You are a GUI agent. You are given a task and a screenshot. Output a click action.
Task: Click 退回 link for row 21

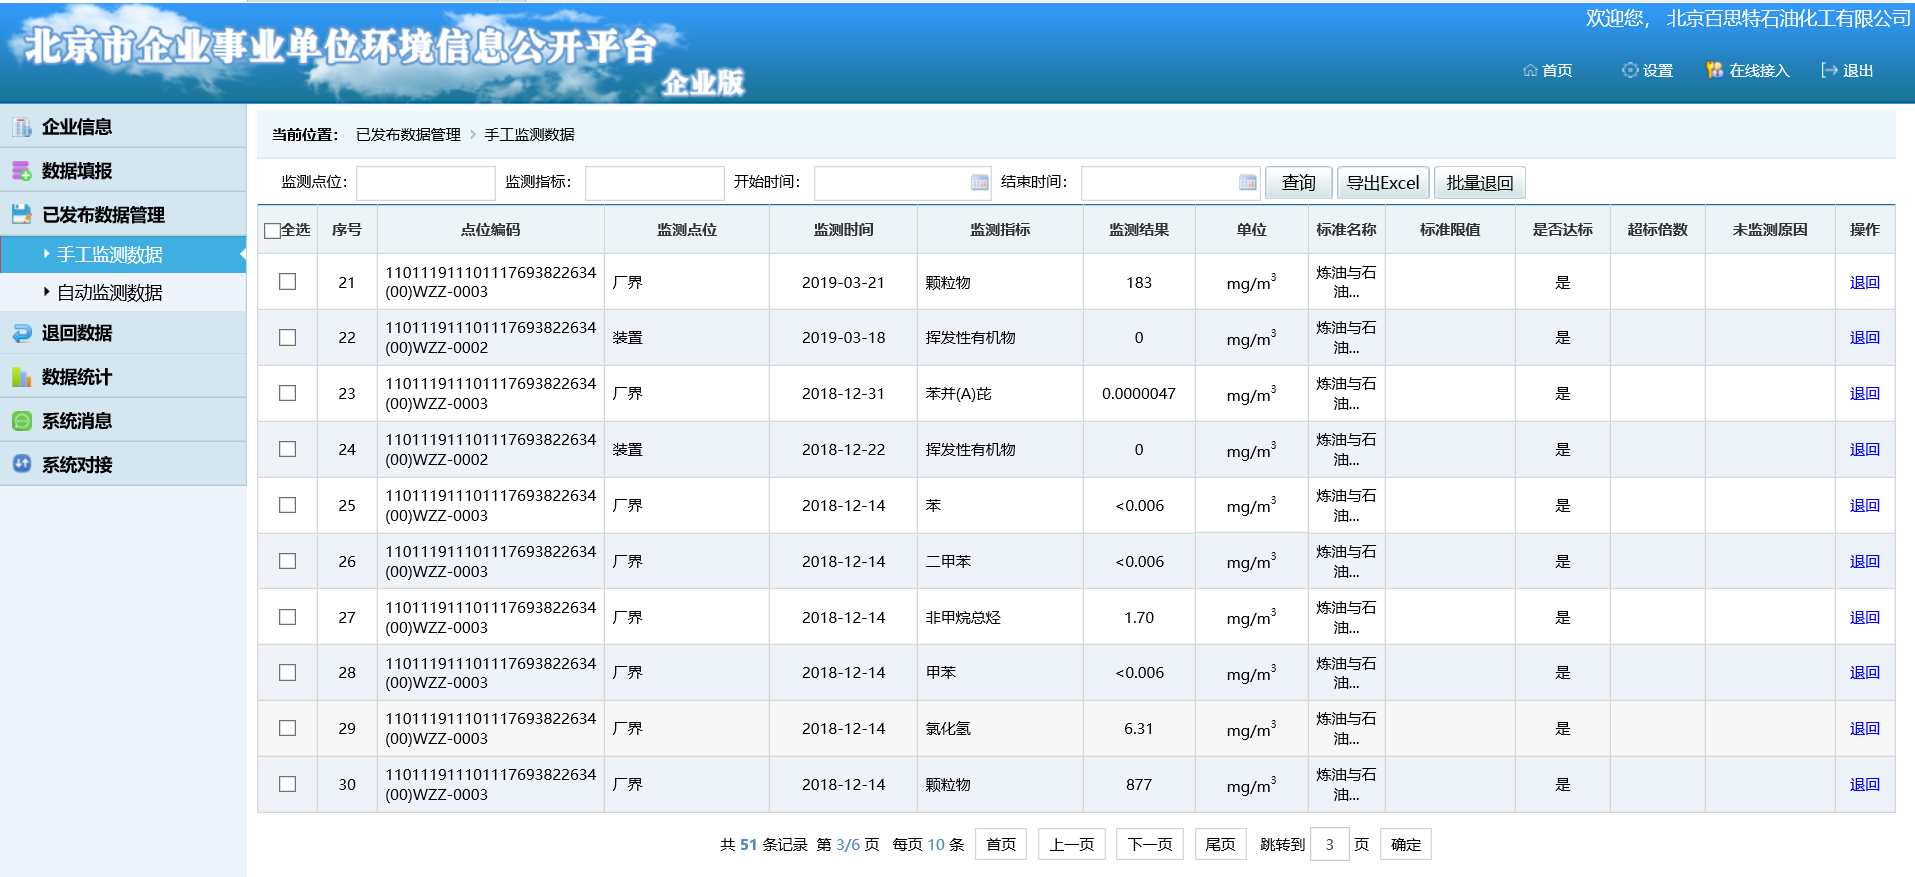(x=1864, y=282)
